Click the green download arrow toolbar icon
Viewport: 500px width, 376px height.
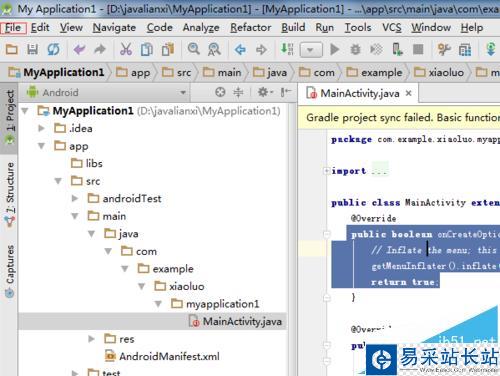pos(491,49)
